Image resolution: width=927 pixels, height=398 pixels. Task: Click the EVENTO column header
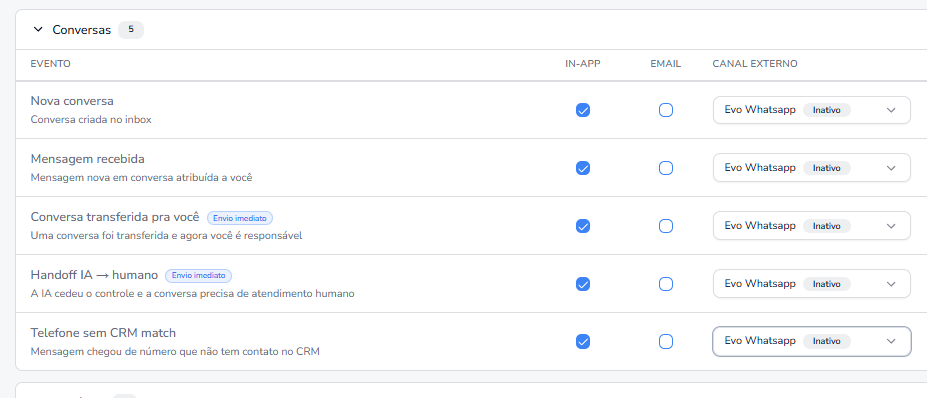50,64
